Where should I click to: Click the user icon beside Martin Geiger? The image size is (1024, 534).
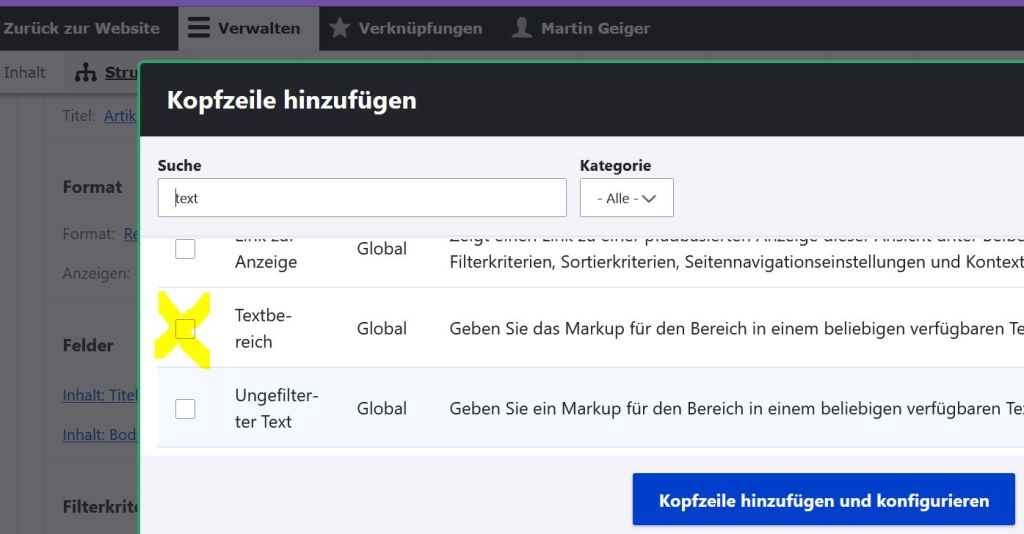pyautogui.click(x=521, y=28)
